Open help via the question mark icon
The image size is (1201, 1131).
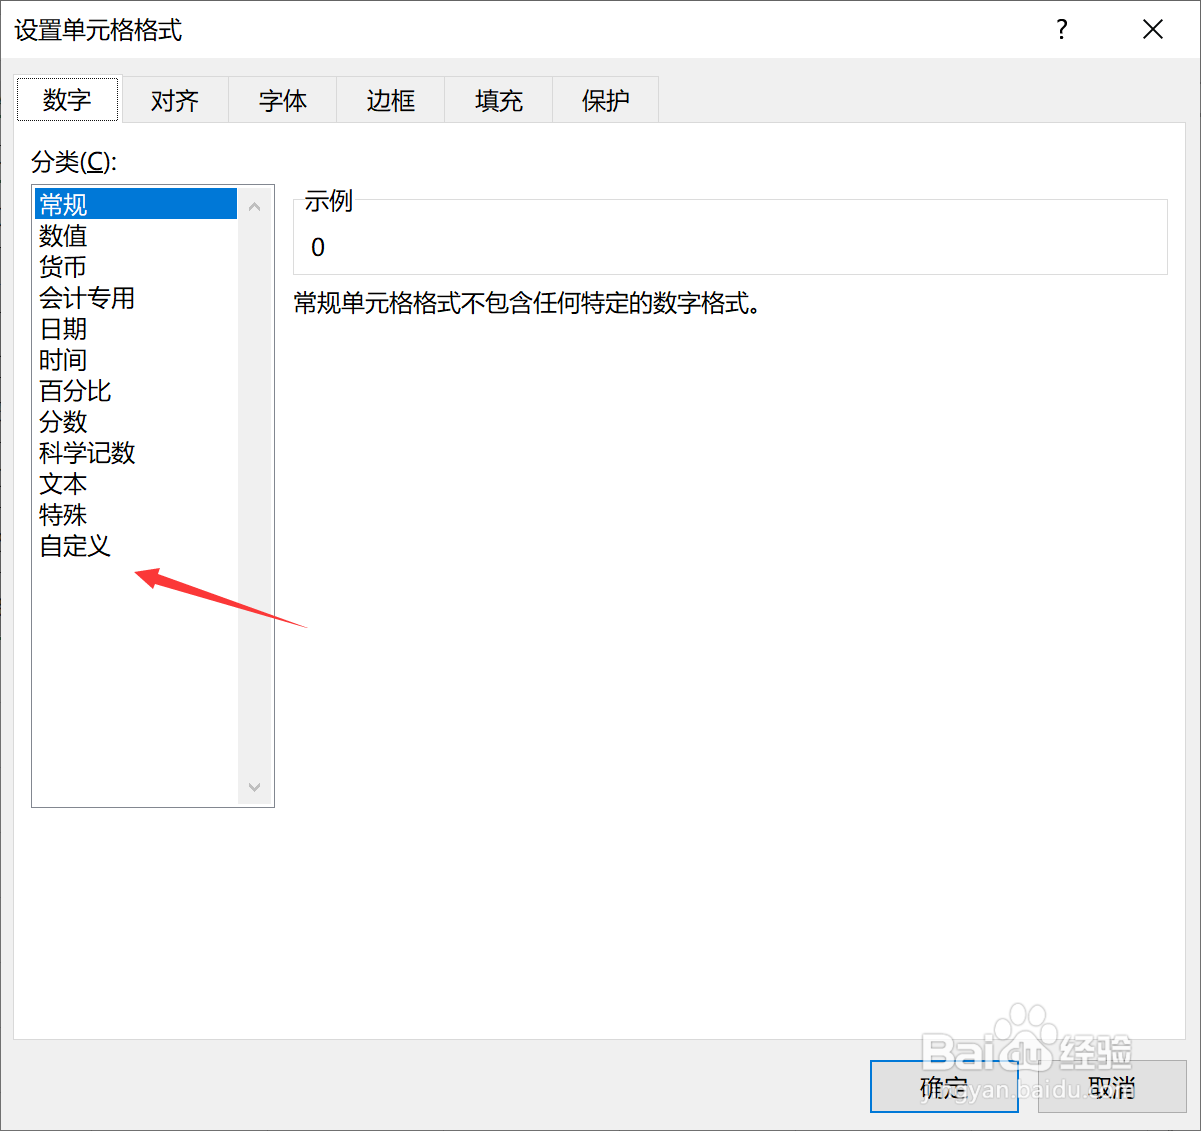pyautogui.click(x=1062, y=30)
